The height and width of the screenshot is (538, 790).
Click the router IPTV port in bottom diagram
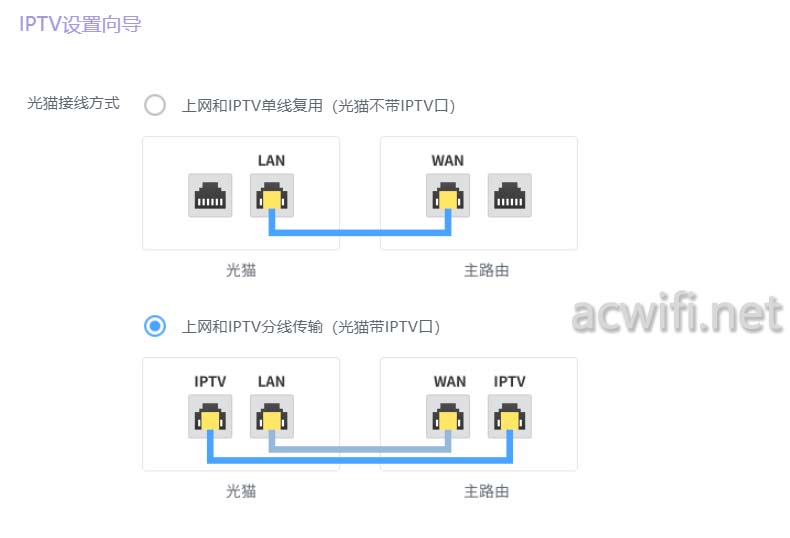click(x=509, y=416)
